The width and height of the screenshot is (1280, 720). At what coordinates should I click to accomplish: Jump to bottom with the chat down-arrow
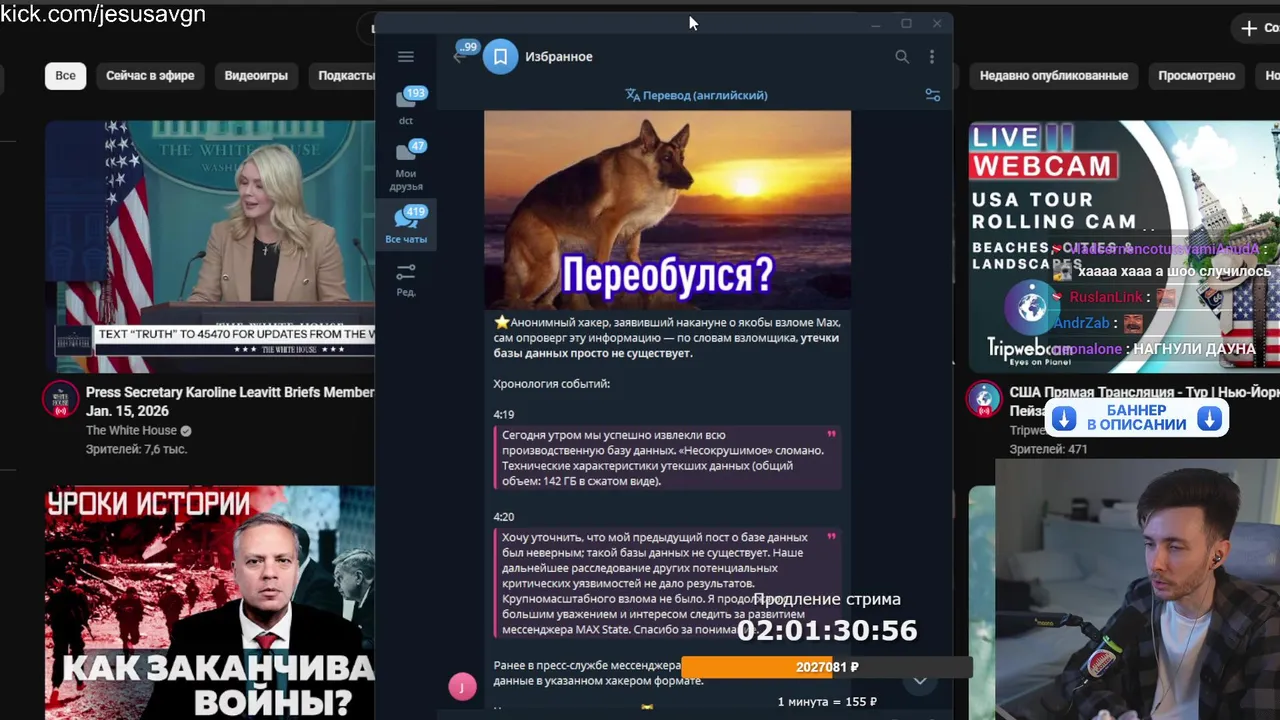(x=920, y=681)
